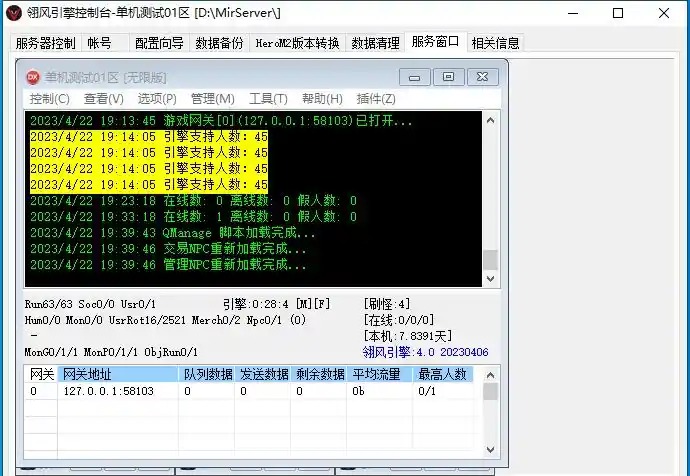Open the 选项(P) menu
Screen dimensions: 690x476
pos(157,99)
